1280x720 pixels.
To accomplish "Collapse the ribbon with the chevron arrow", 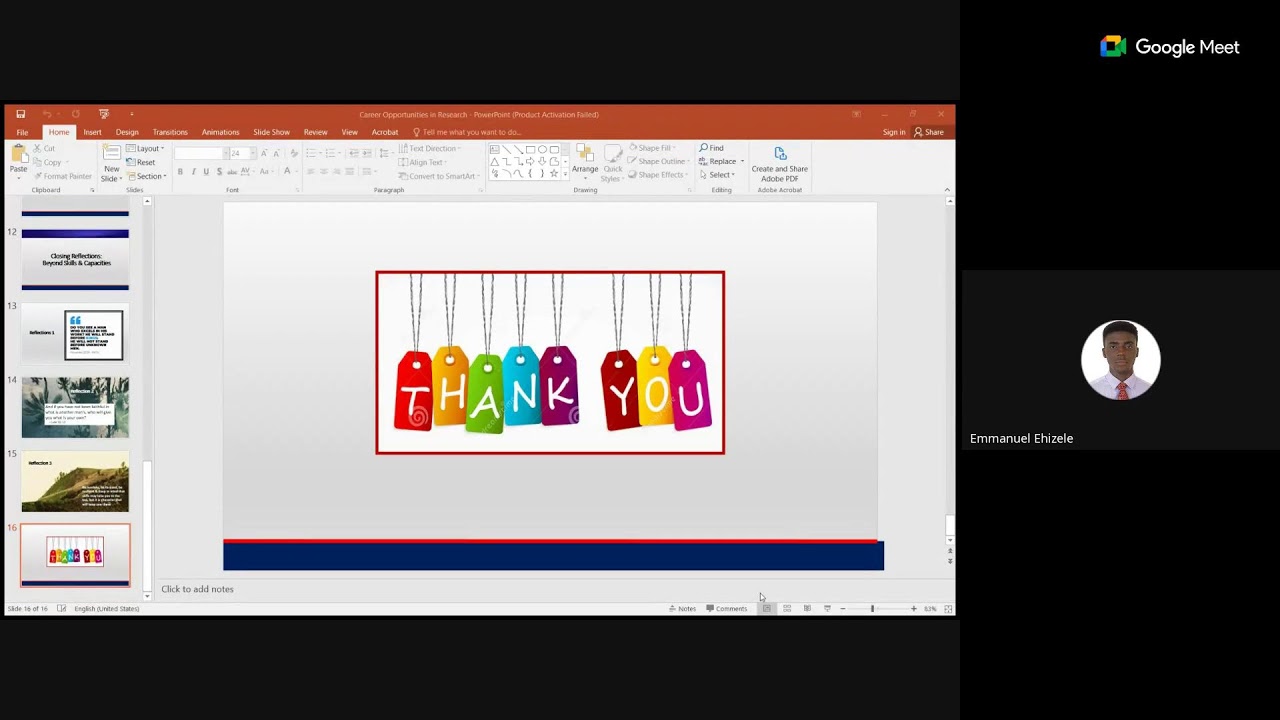I will click(947, 190).
